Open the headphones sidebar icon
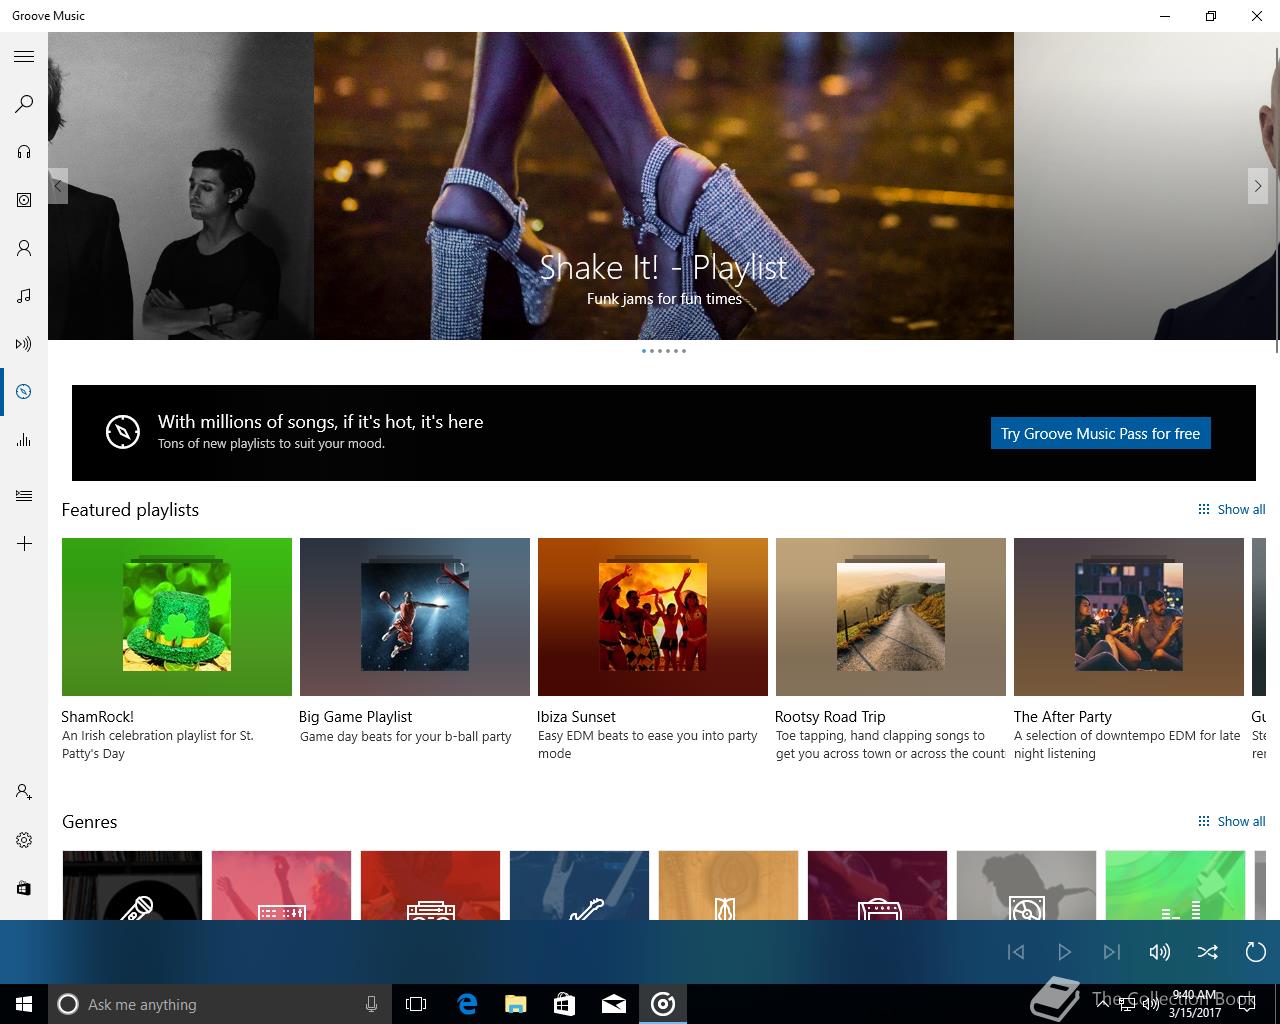Image resolution: width=1280 pixels, height=1024 pixels. pyautogui.click(x=24, y=152)
